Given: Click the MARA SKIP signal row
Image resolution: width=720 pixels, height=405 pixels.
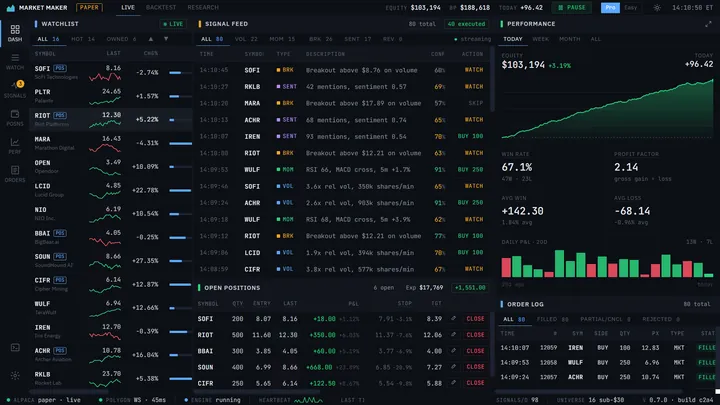Looking at the screenshot, I should (x=341, y=103).
